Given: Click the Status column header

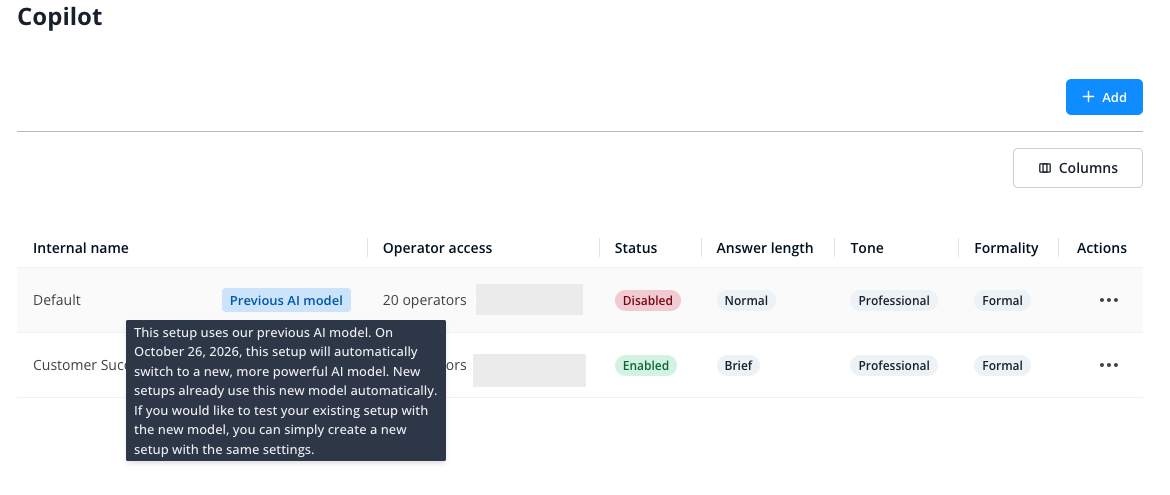Looking at the screenshot, I should [636, 248].
